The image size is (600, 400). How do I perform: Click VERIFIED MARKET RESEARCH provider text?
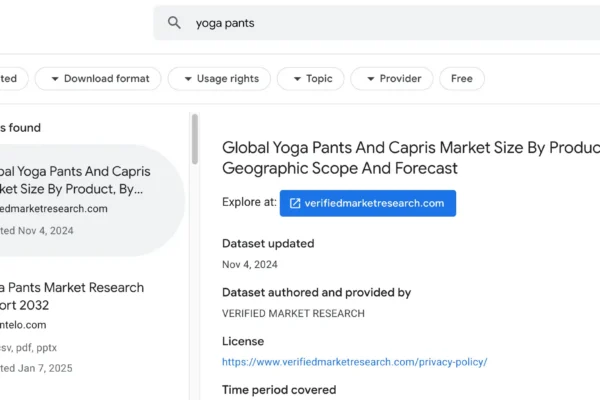point(293,313)
